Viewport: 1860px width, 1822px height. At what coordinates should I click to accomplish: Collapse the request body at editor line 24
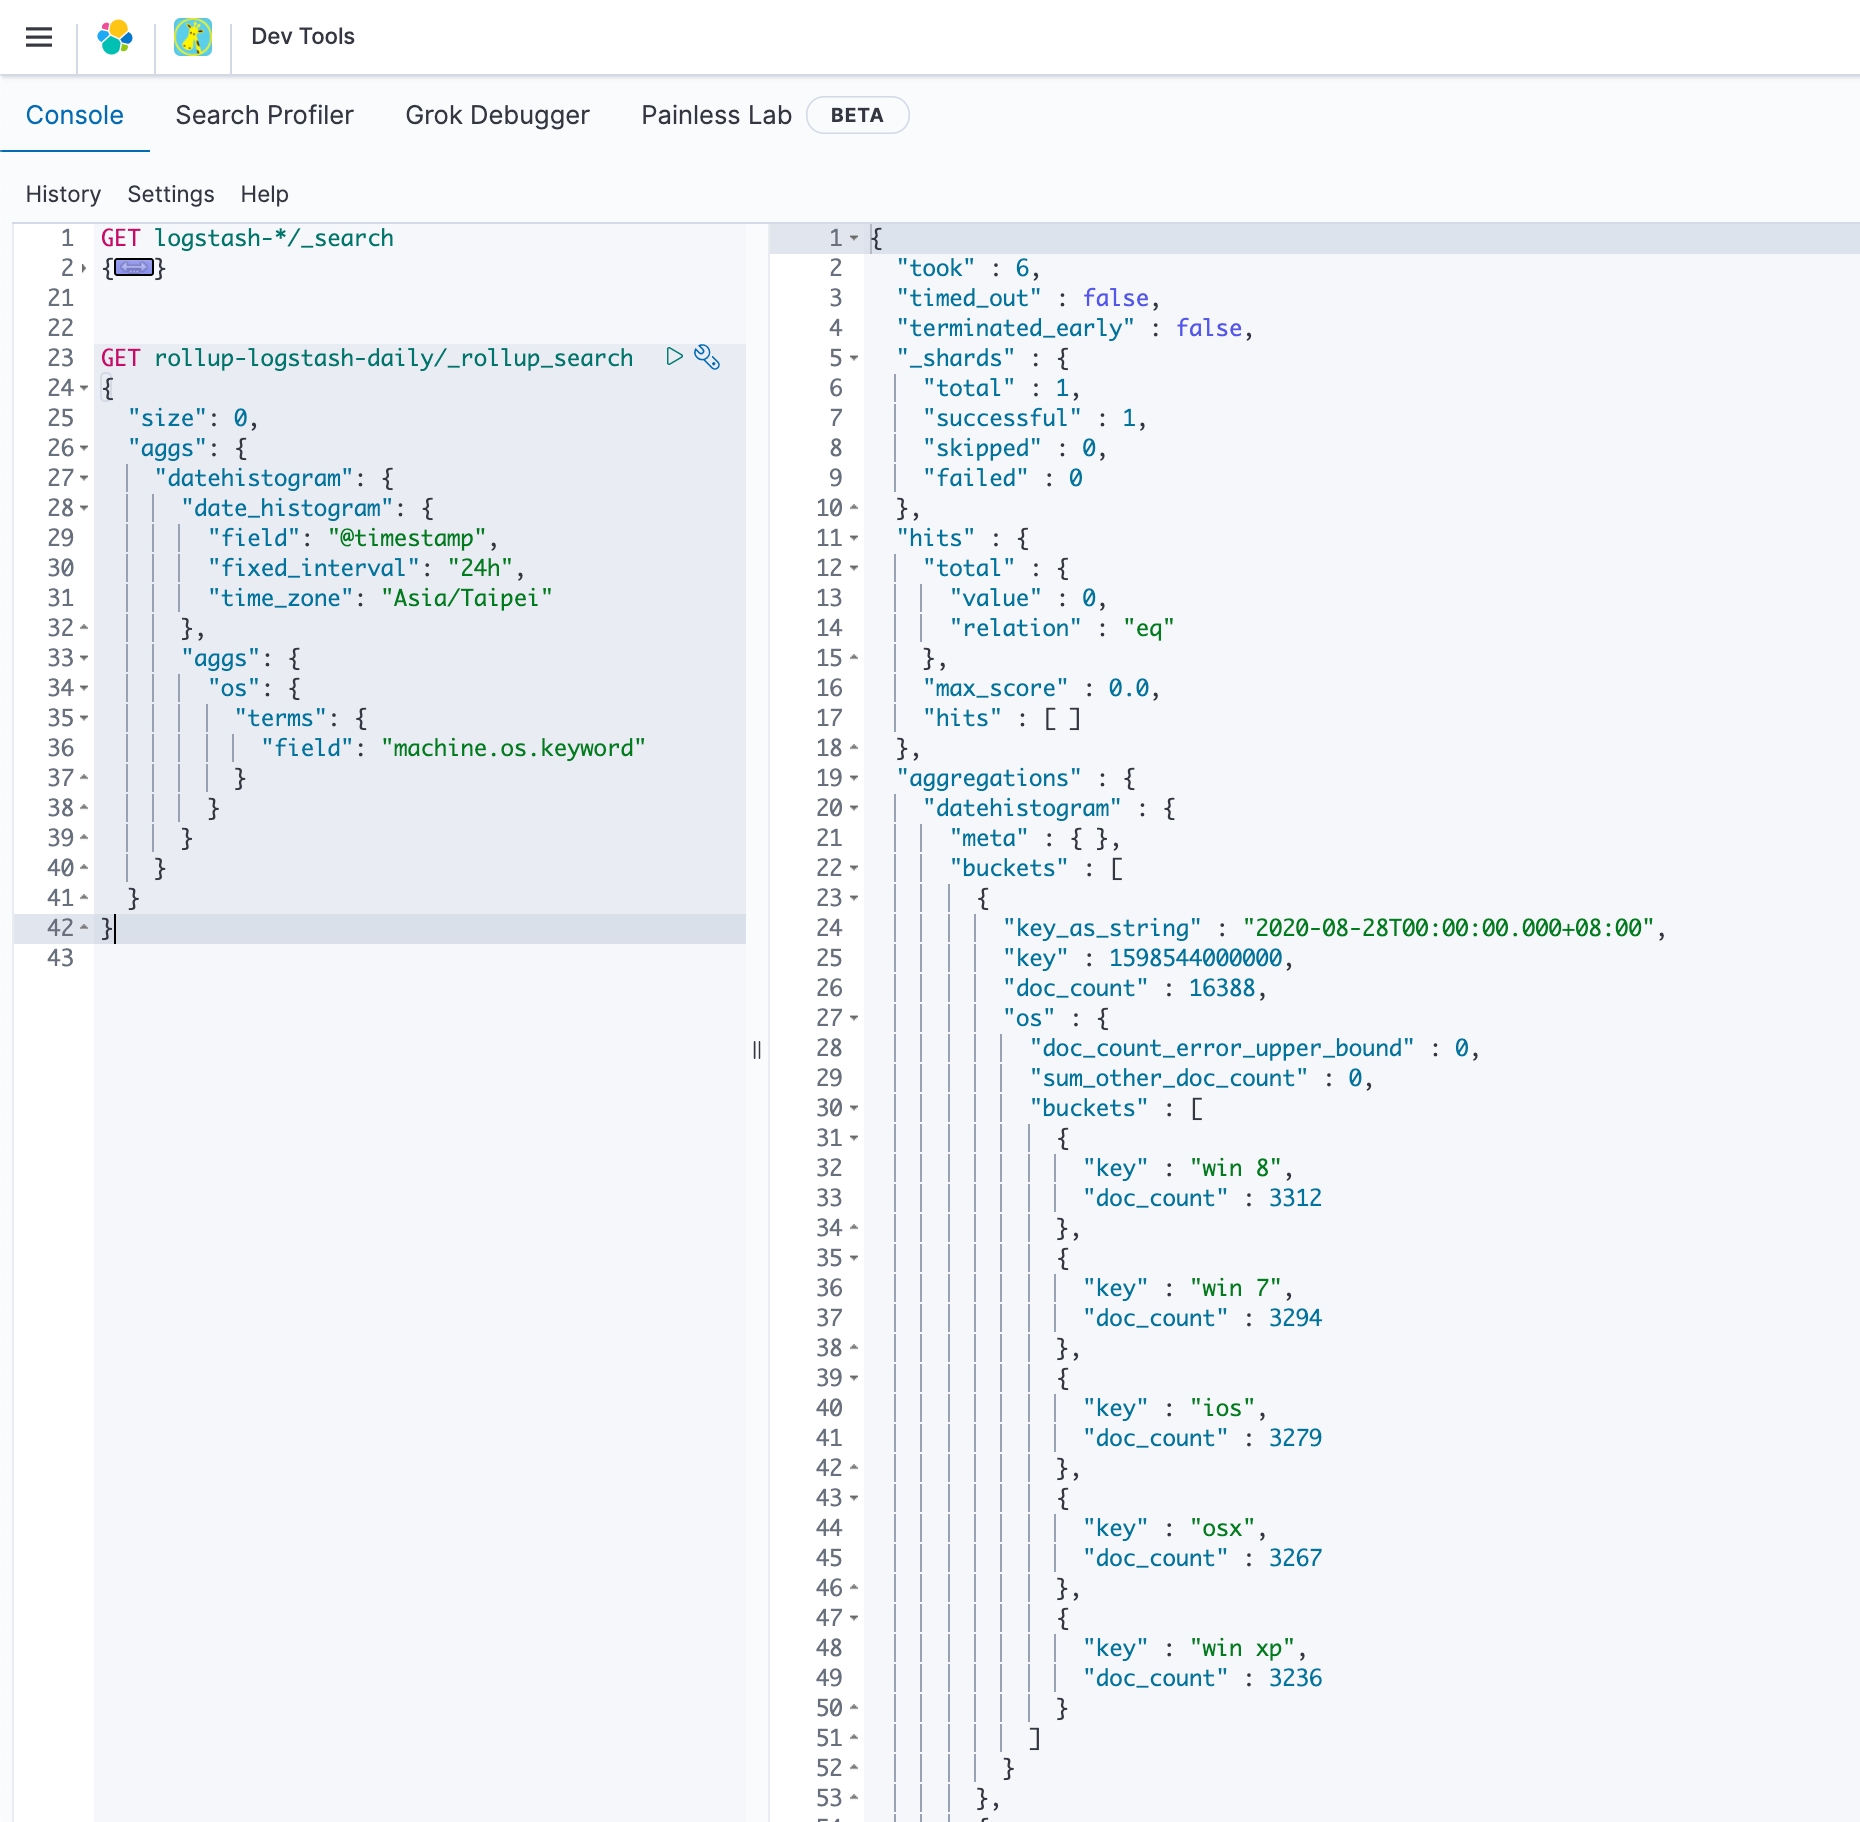[x=84, y=388]
